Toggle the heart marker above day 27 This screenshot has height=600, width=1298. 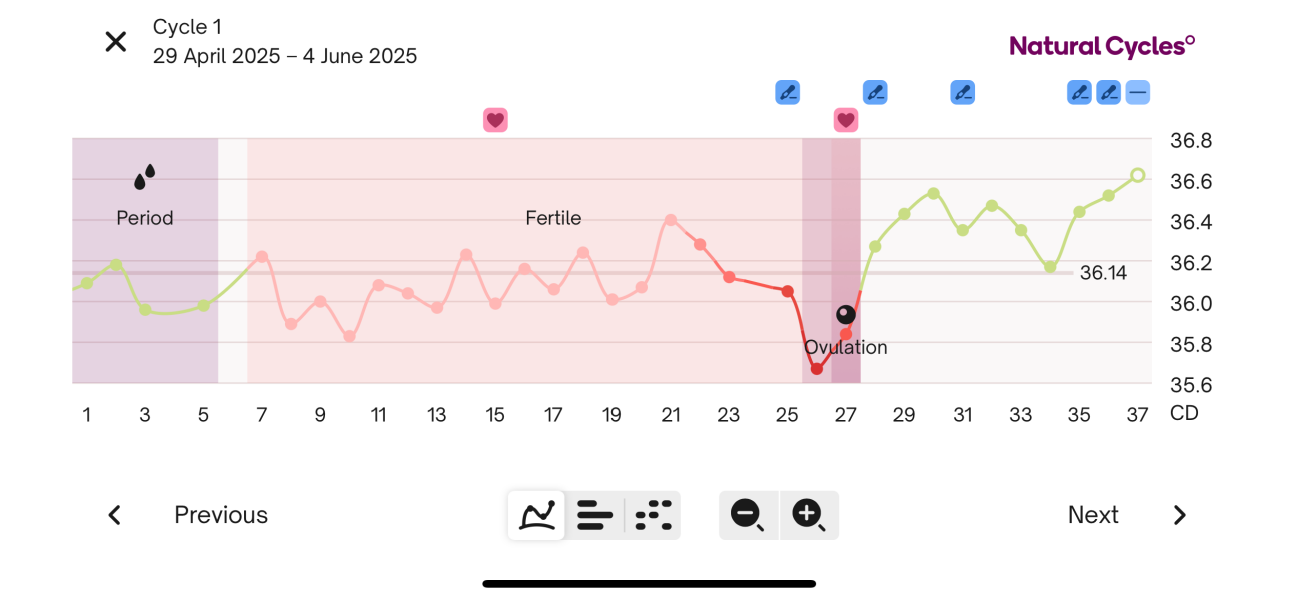tap(846, 119)
